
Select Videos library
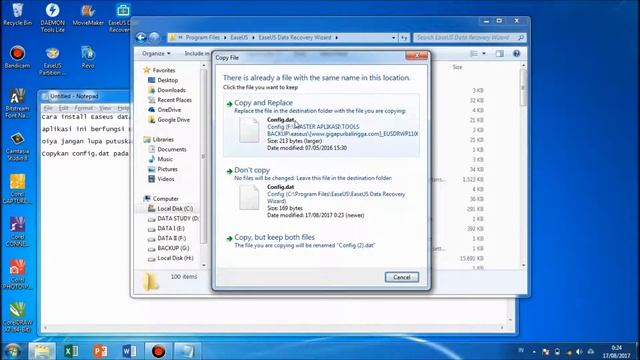click(x=166, y=179)
